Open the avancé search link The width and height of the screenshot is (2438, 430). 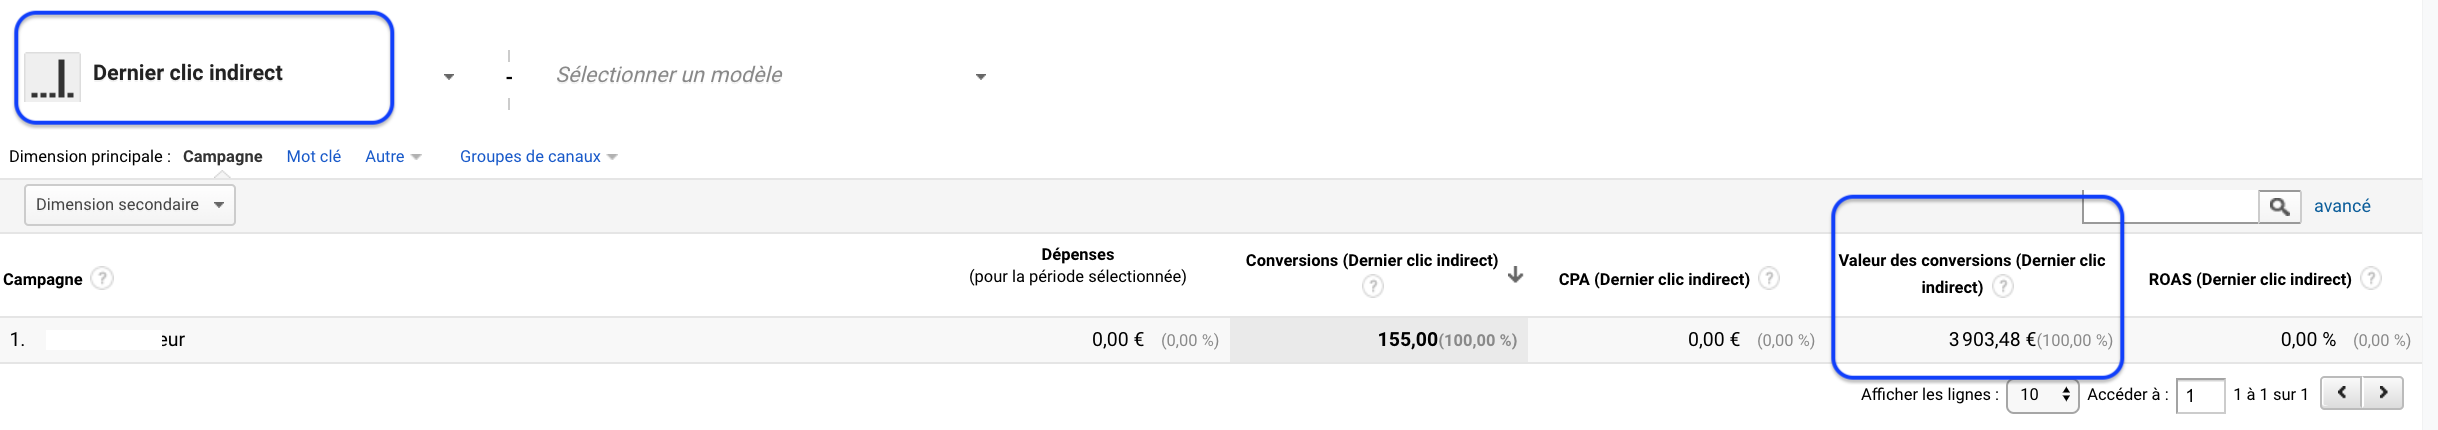coord(2342,206)
